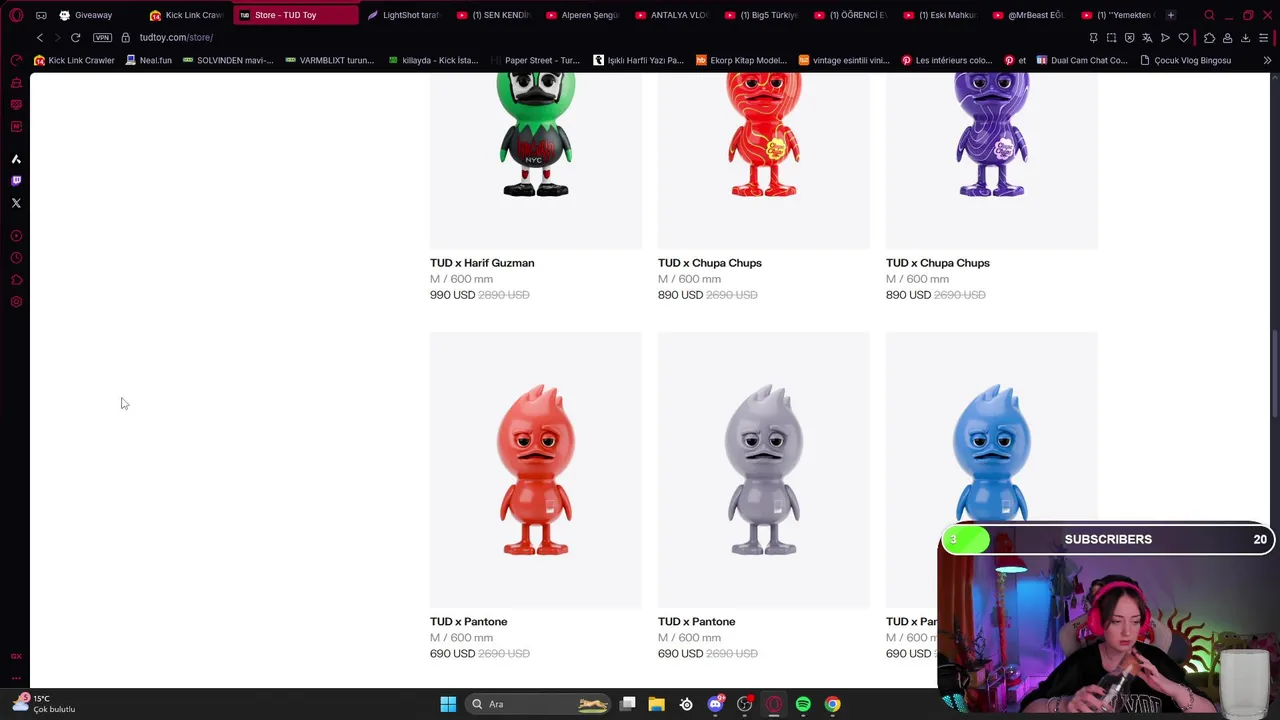Open Kick Link Crawler bookmark
The height and width of the screenshot is (720, 1280).
[75, 60]
